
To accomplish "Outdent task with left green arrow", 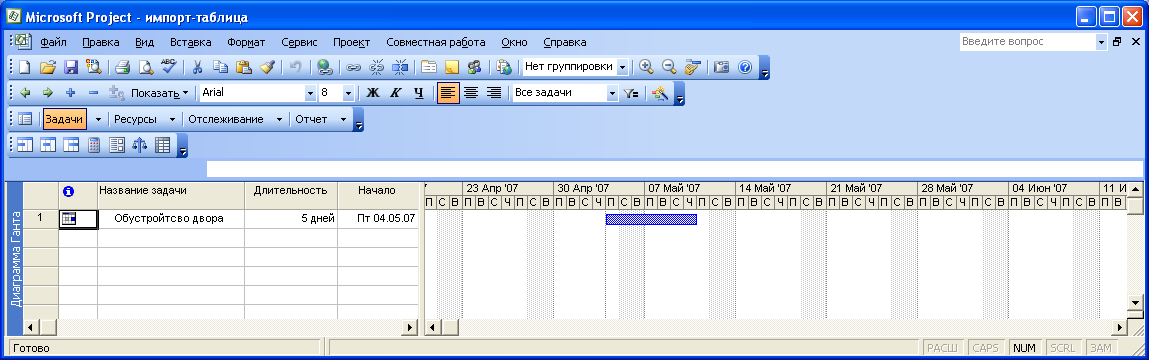I will click(26, 93).
